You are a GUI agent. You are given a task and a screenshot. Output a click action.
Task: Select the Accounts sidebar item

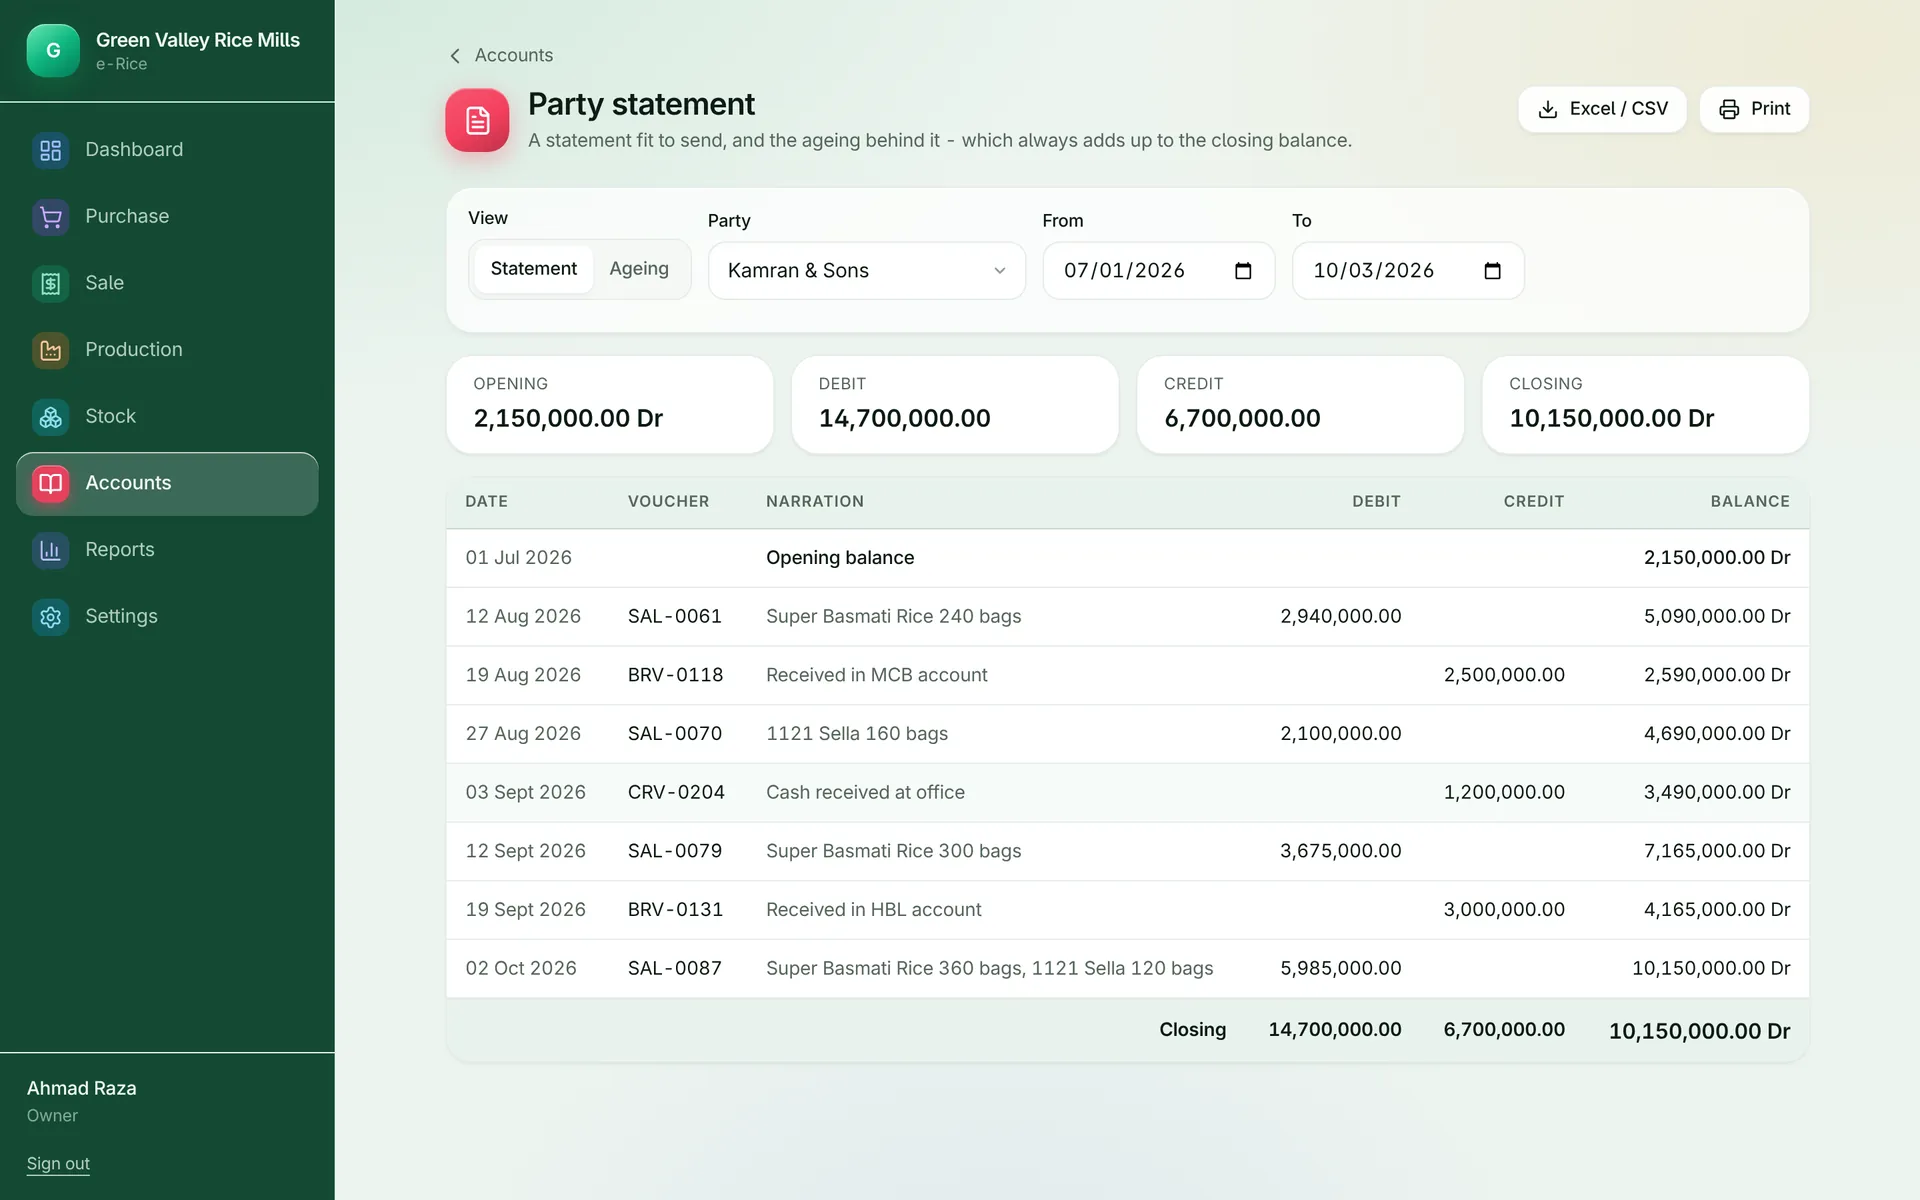[x=167, y=484]
